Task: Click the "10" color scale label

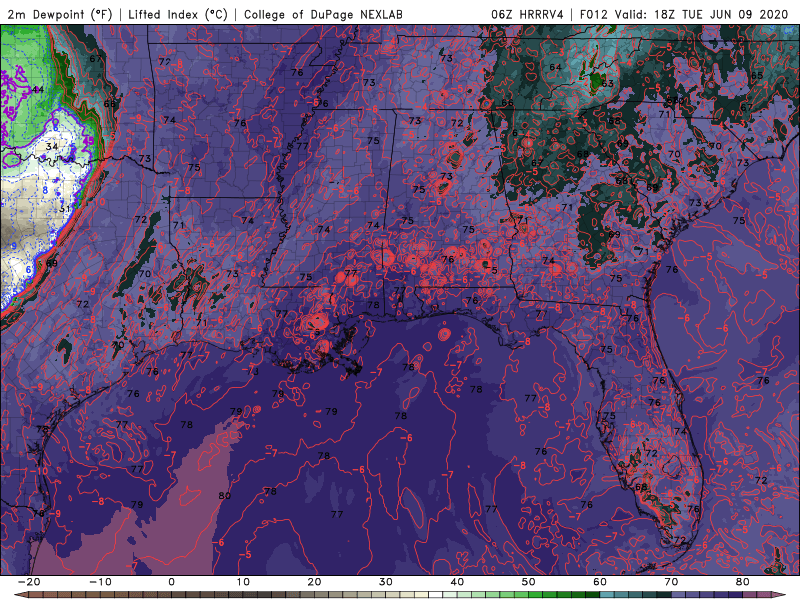Action: coord(243,582)
